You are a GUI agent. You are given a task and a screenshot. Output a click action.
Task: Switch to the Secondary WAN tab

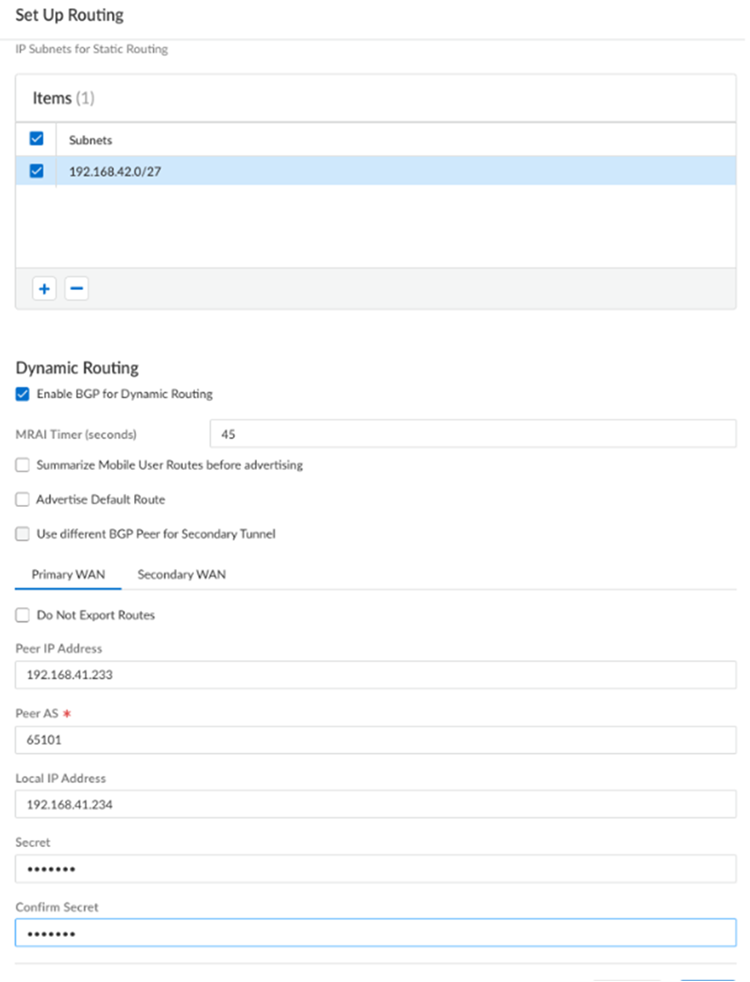pos(181,575)
